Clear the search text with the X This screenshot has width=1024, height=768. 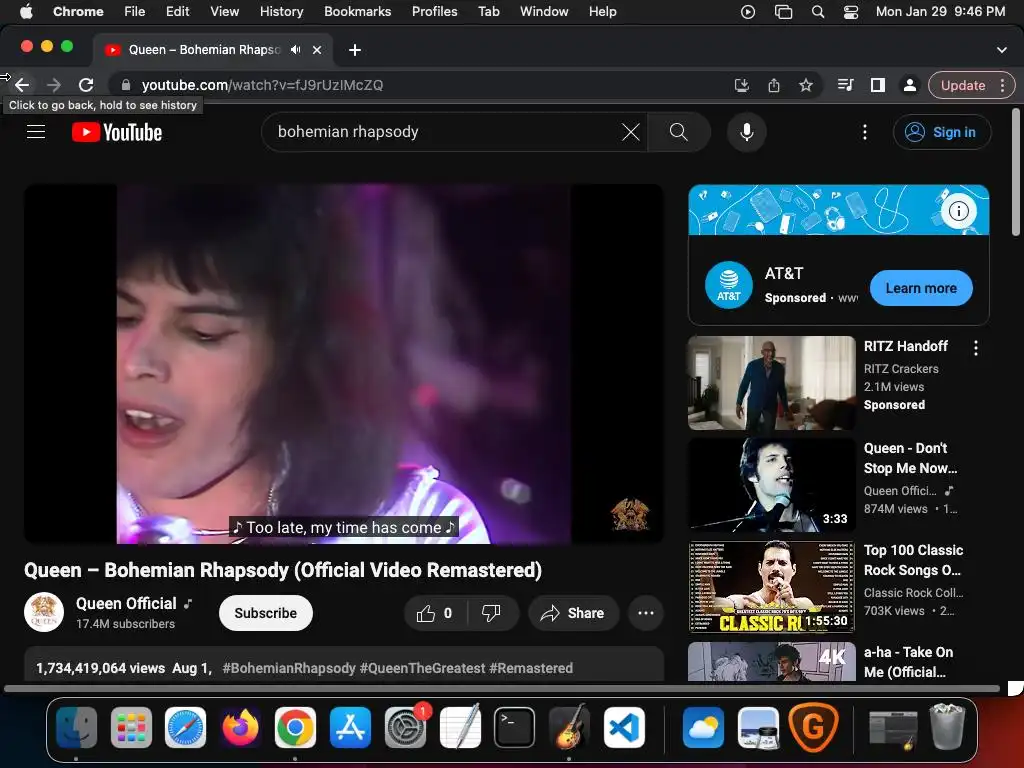coord(631,132)
